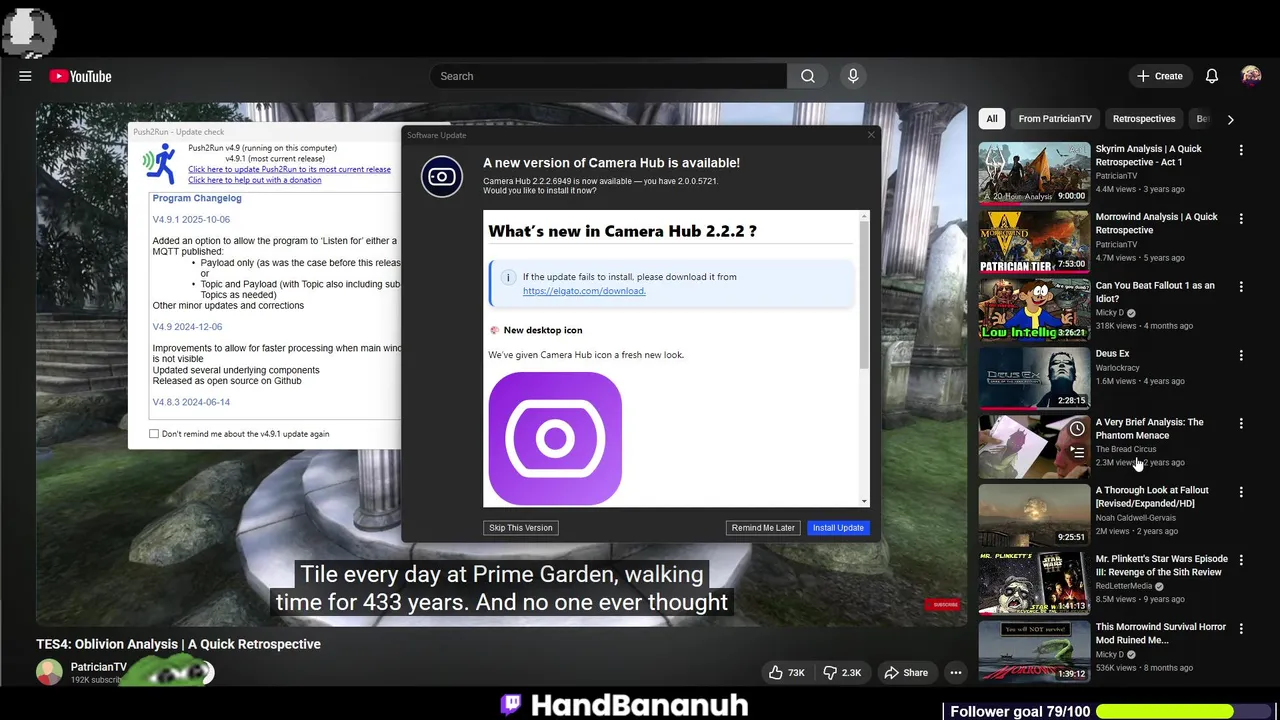Screen dimensions: 1280x720
Task: Click Skip This Version button
Action: pyautogui.click(x=521, y=528)
